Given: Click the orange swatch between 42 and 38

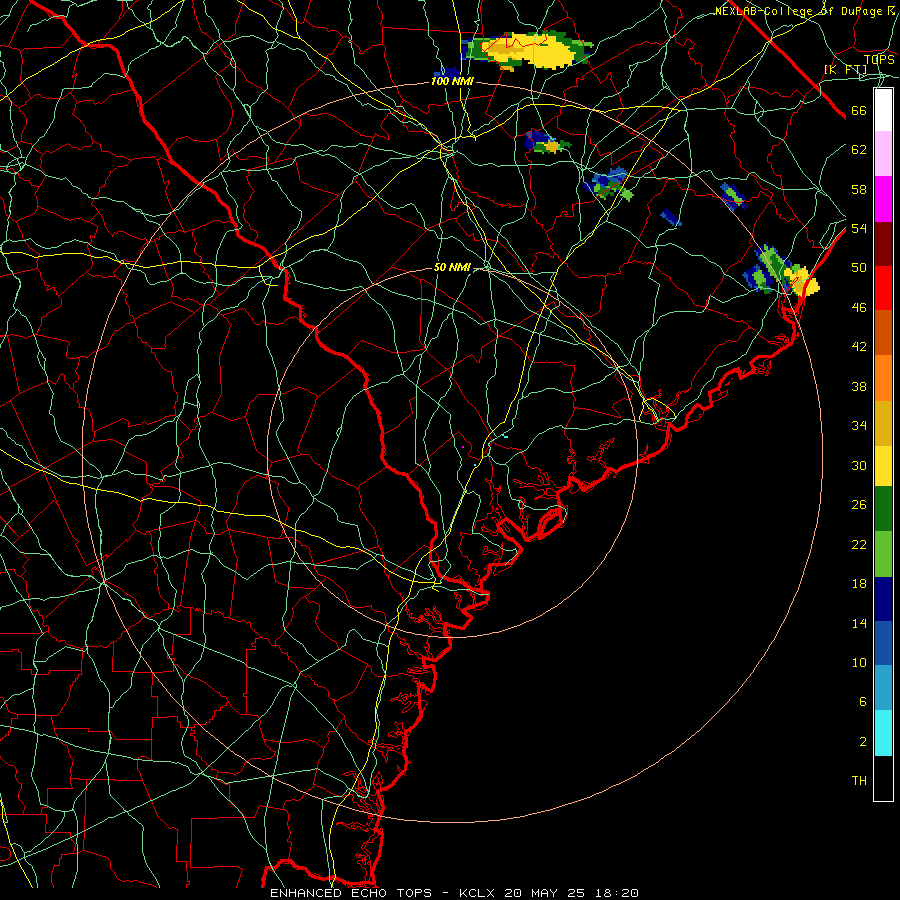Looking at the screenshot, I should 883,378.
